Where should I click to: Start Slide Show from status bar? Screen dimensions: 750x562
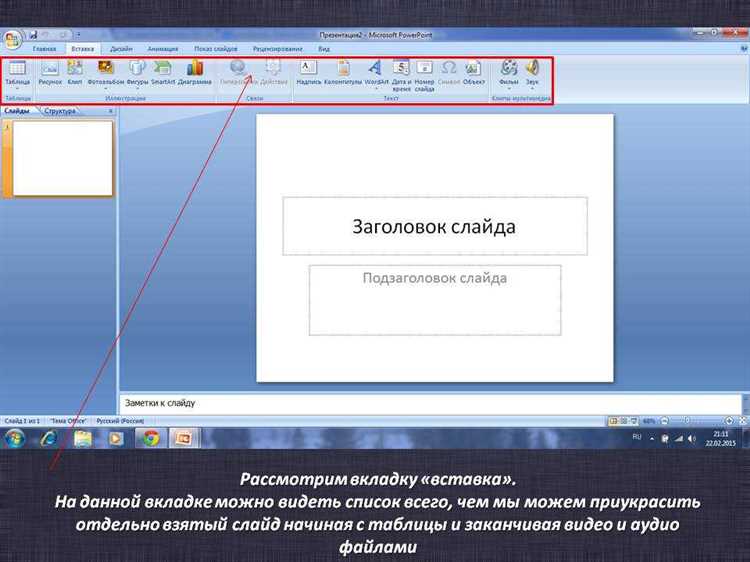click(x=634, y=421)
